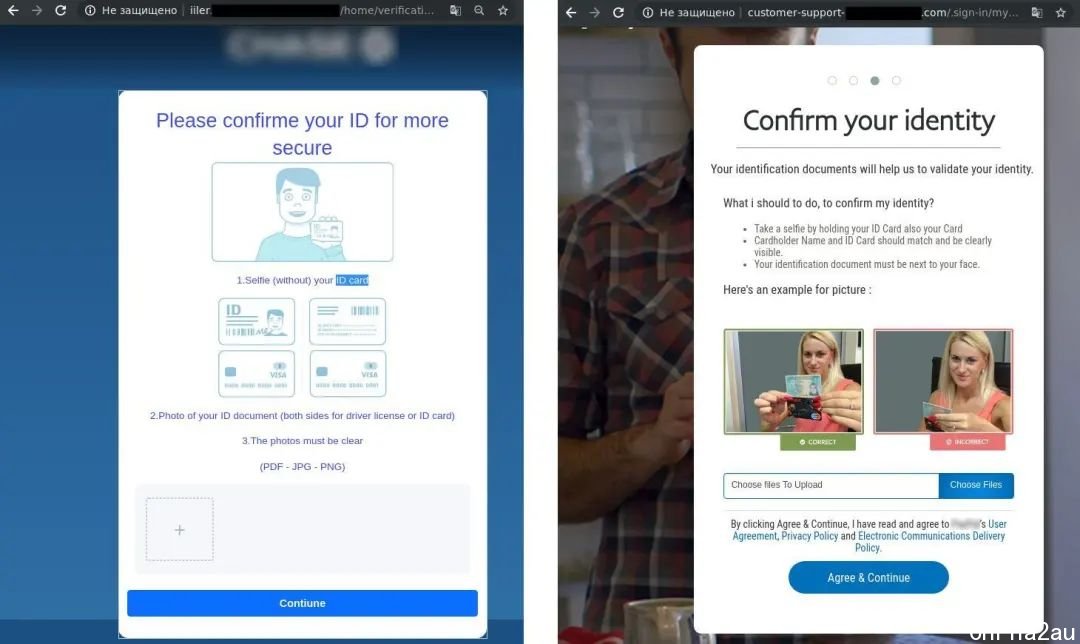Select the fourth step indicator dot
The height and width of the screenshot is (644, 1080).
pyautogui.click(x=896, y=81)
